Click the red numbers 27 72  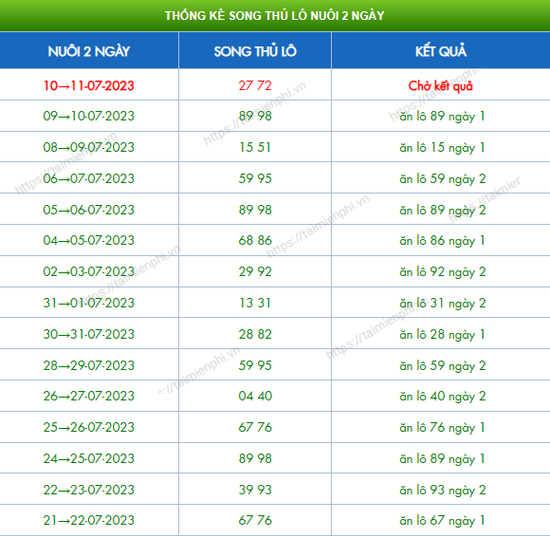255,85
